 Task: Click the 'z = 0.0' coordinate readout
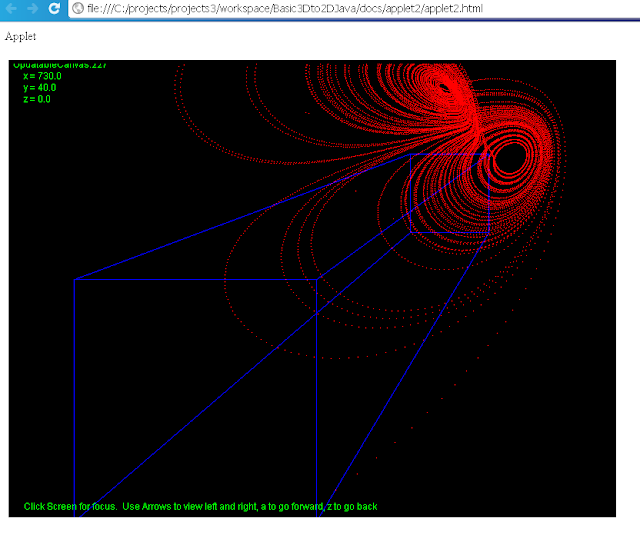[x=37, y=99]
